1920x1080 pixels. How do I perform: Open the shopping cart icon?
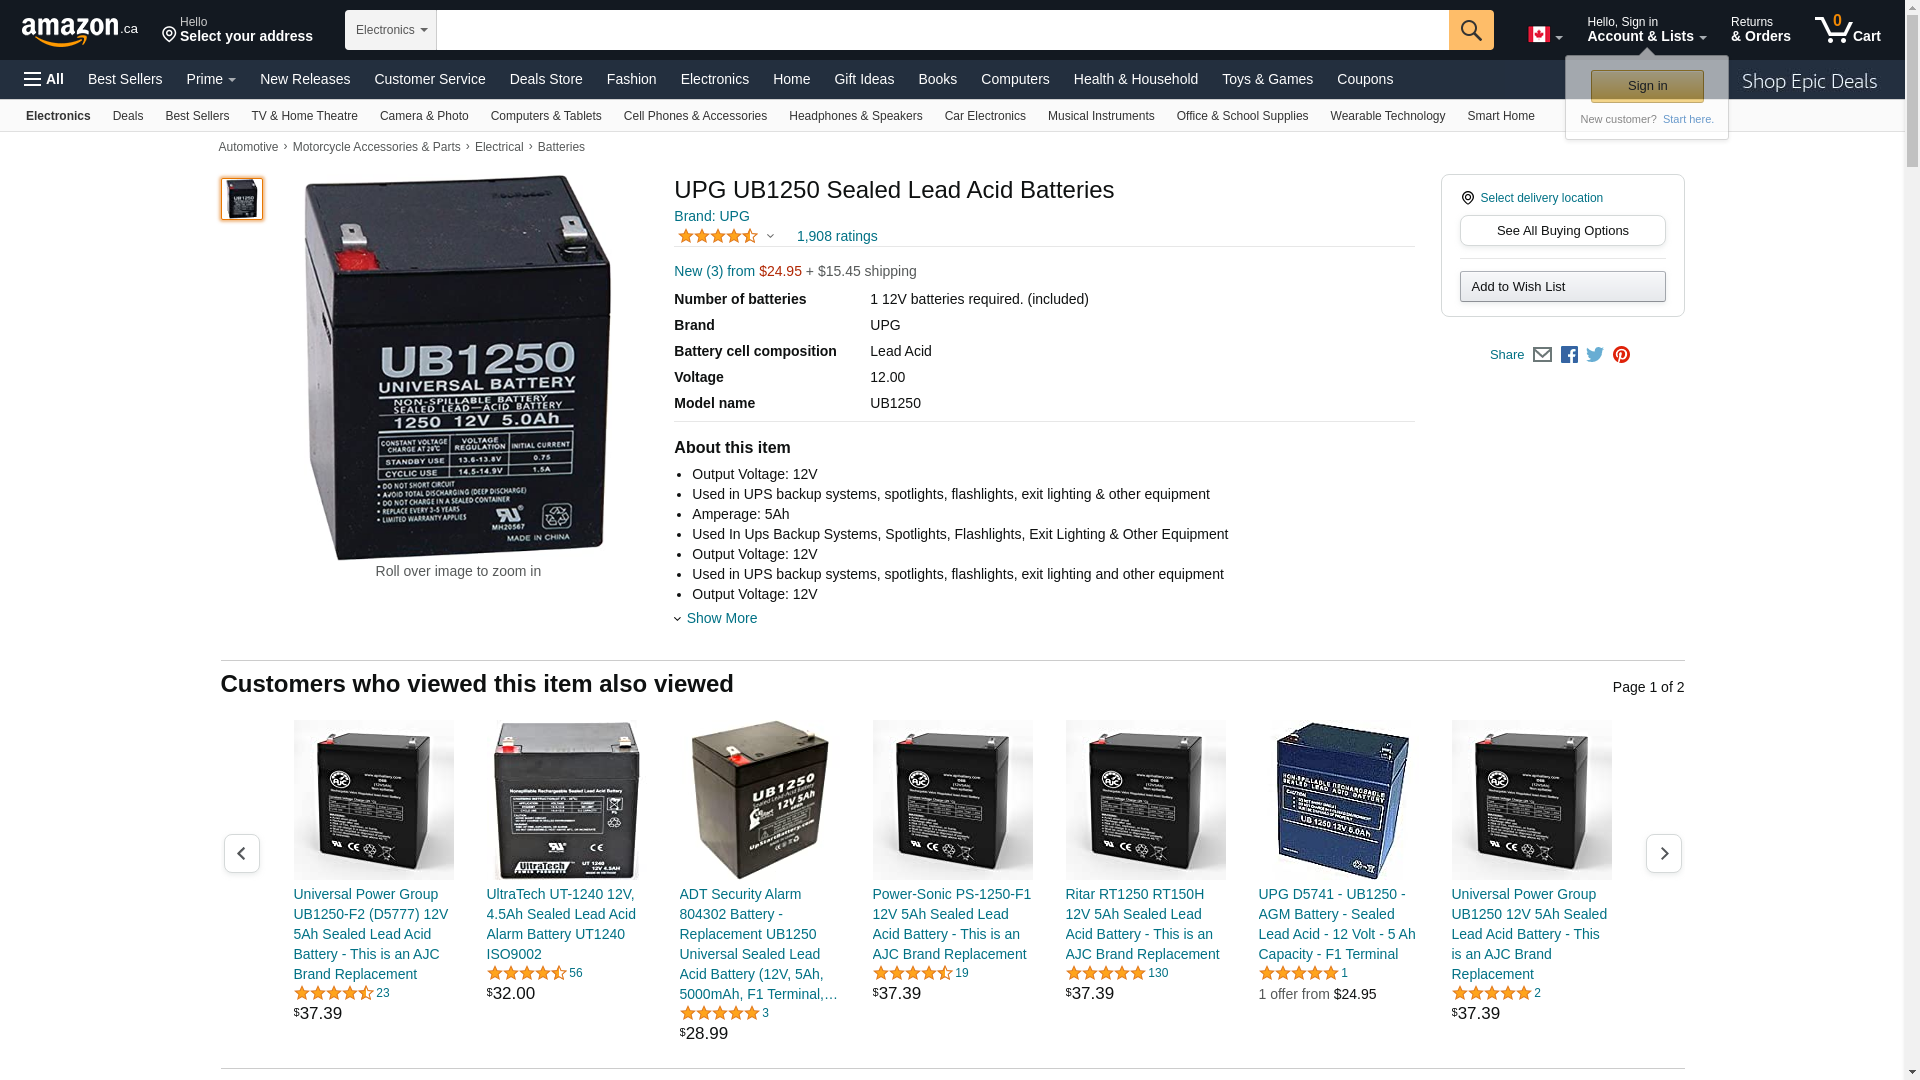click(x=1847, y=29)
